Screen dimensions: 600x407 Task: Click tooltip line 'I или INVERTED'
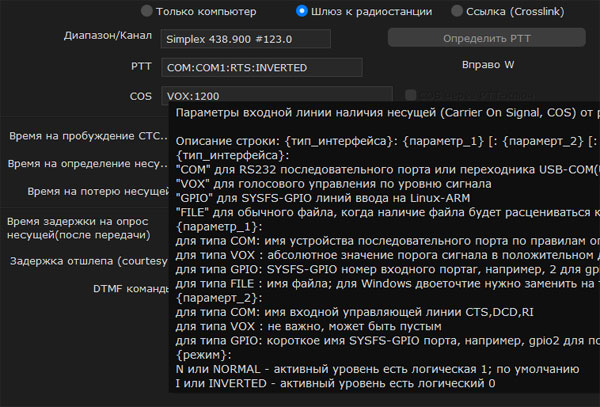point(335,383)
